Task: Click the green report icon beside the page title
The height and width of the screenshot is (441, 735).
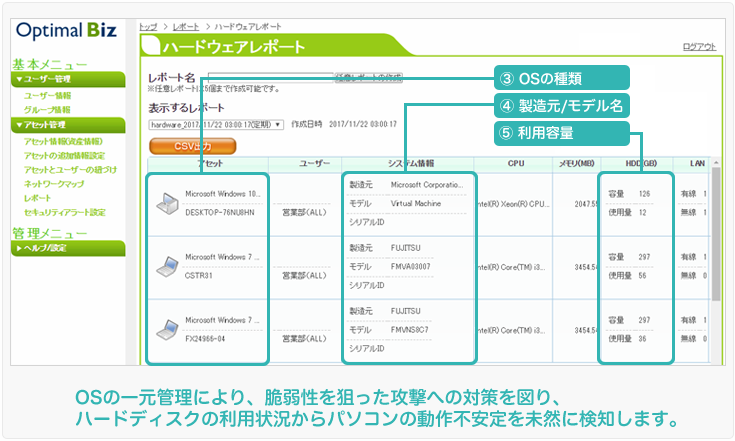Action: click(152, 46)
